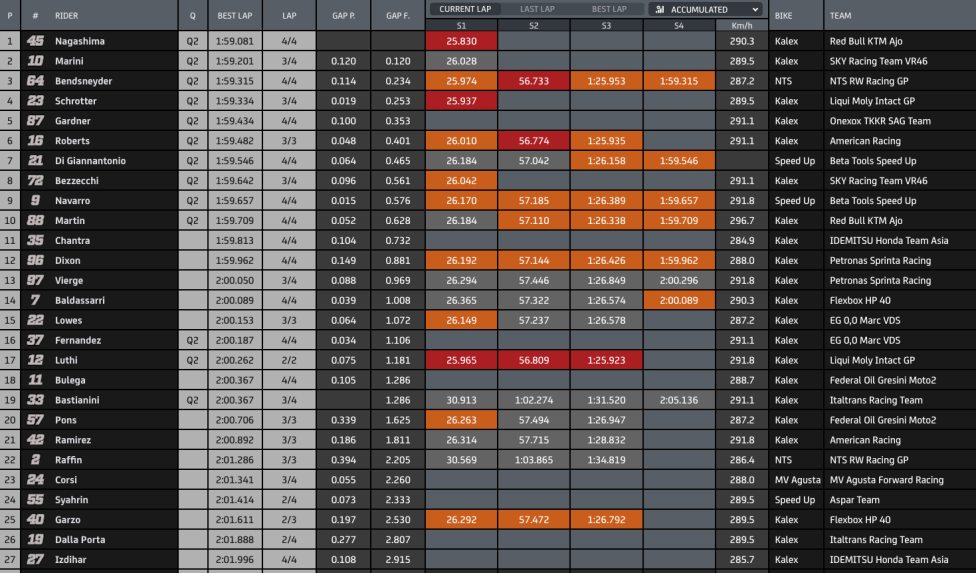
Task: Click rider number 64 badge for Bendsneyder
Action: (35, 81)
